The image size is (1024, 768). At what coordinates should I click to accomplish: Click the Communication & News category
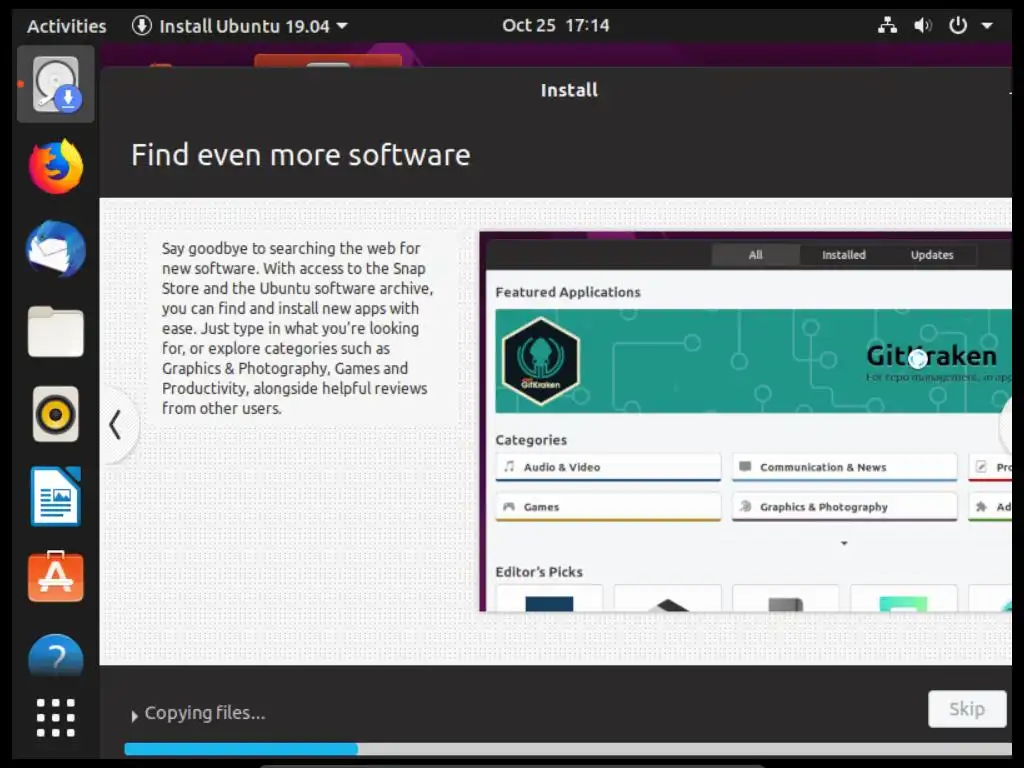coord(844,468)
